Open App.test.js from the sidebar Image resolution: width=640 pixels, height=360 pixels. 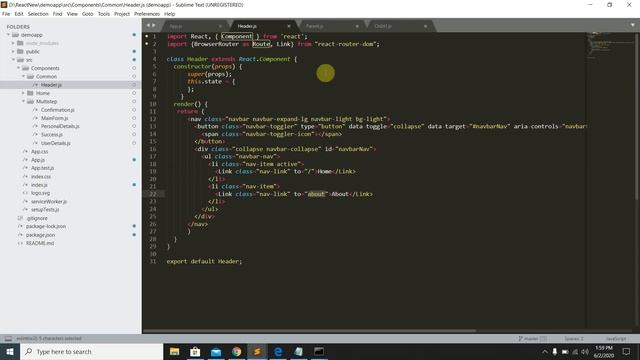tap(42, 168)
